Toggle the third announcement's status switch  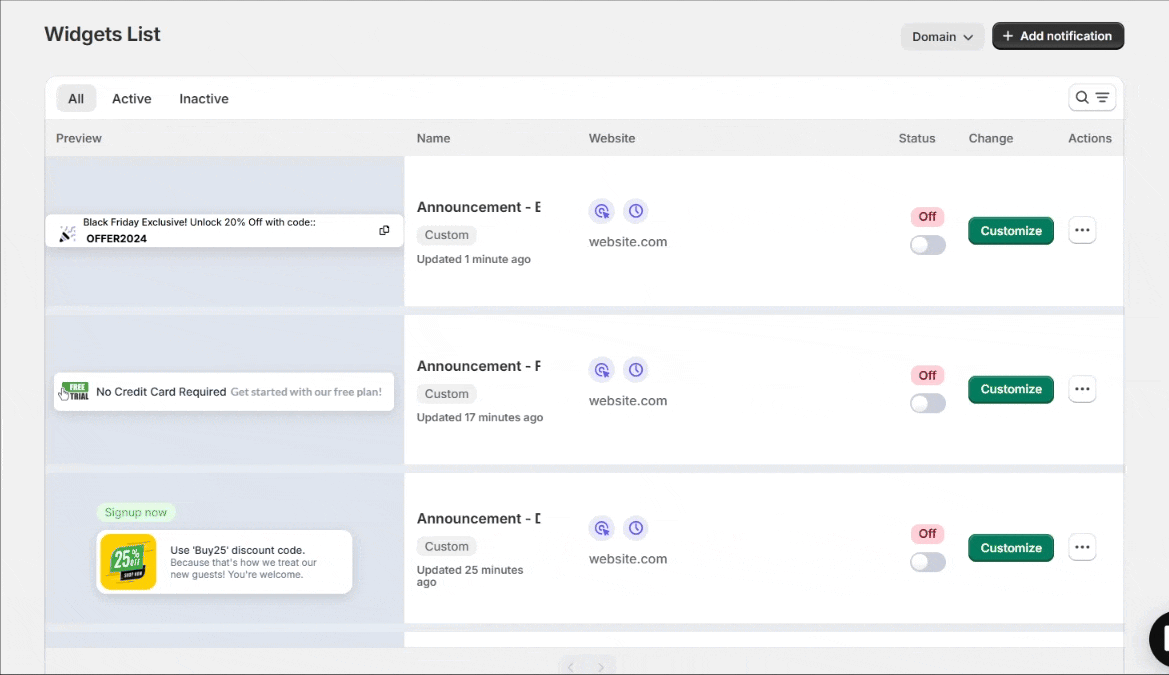click(927, 562)
